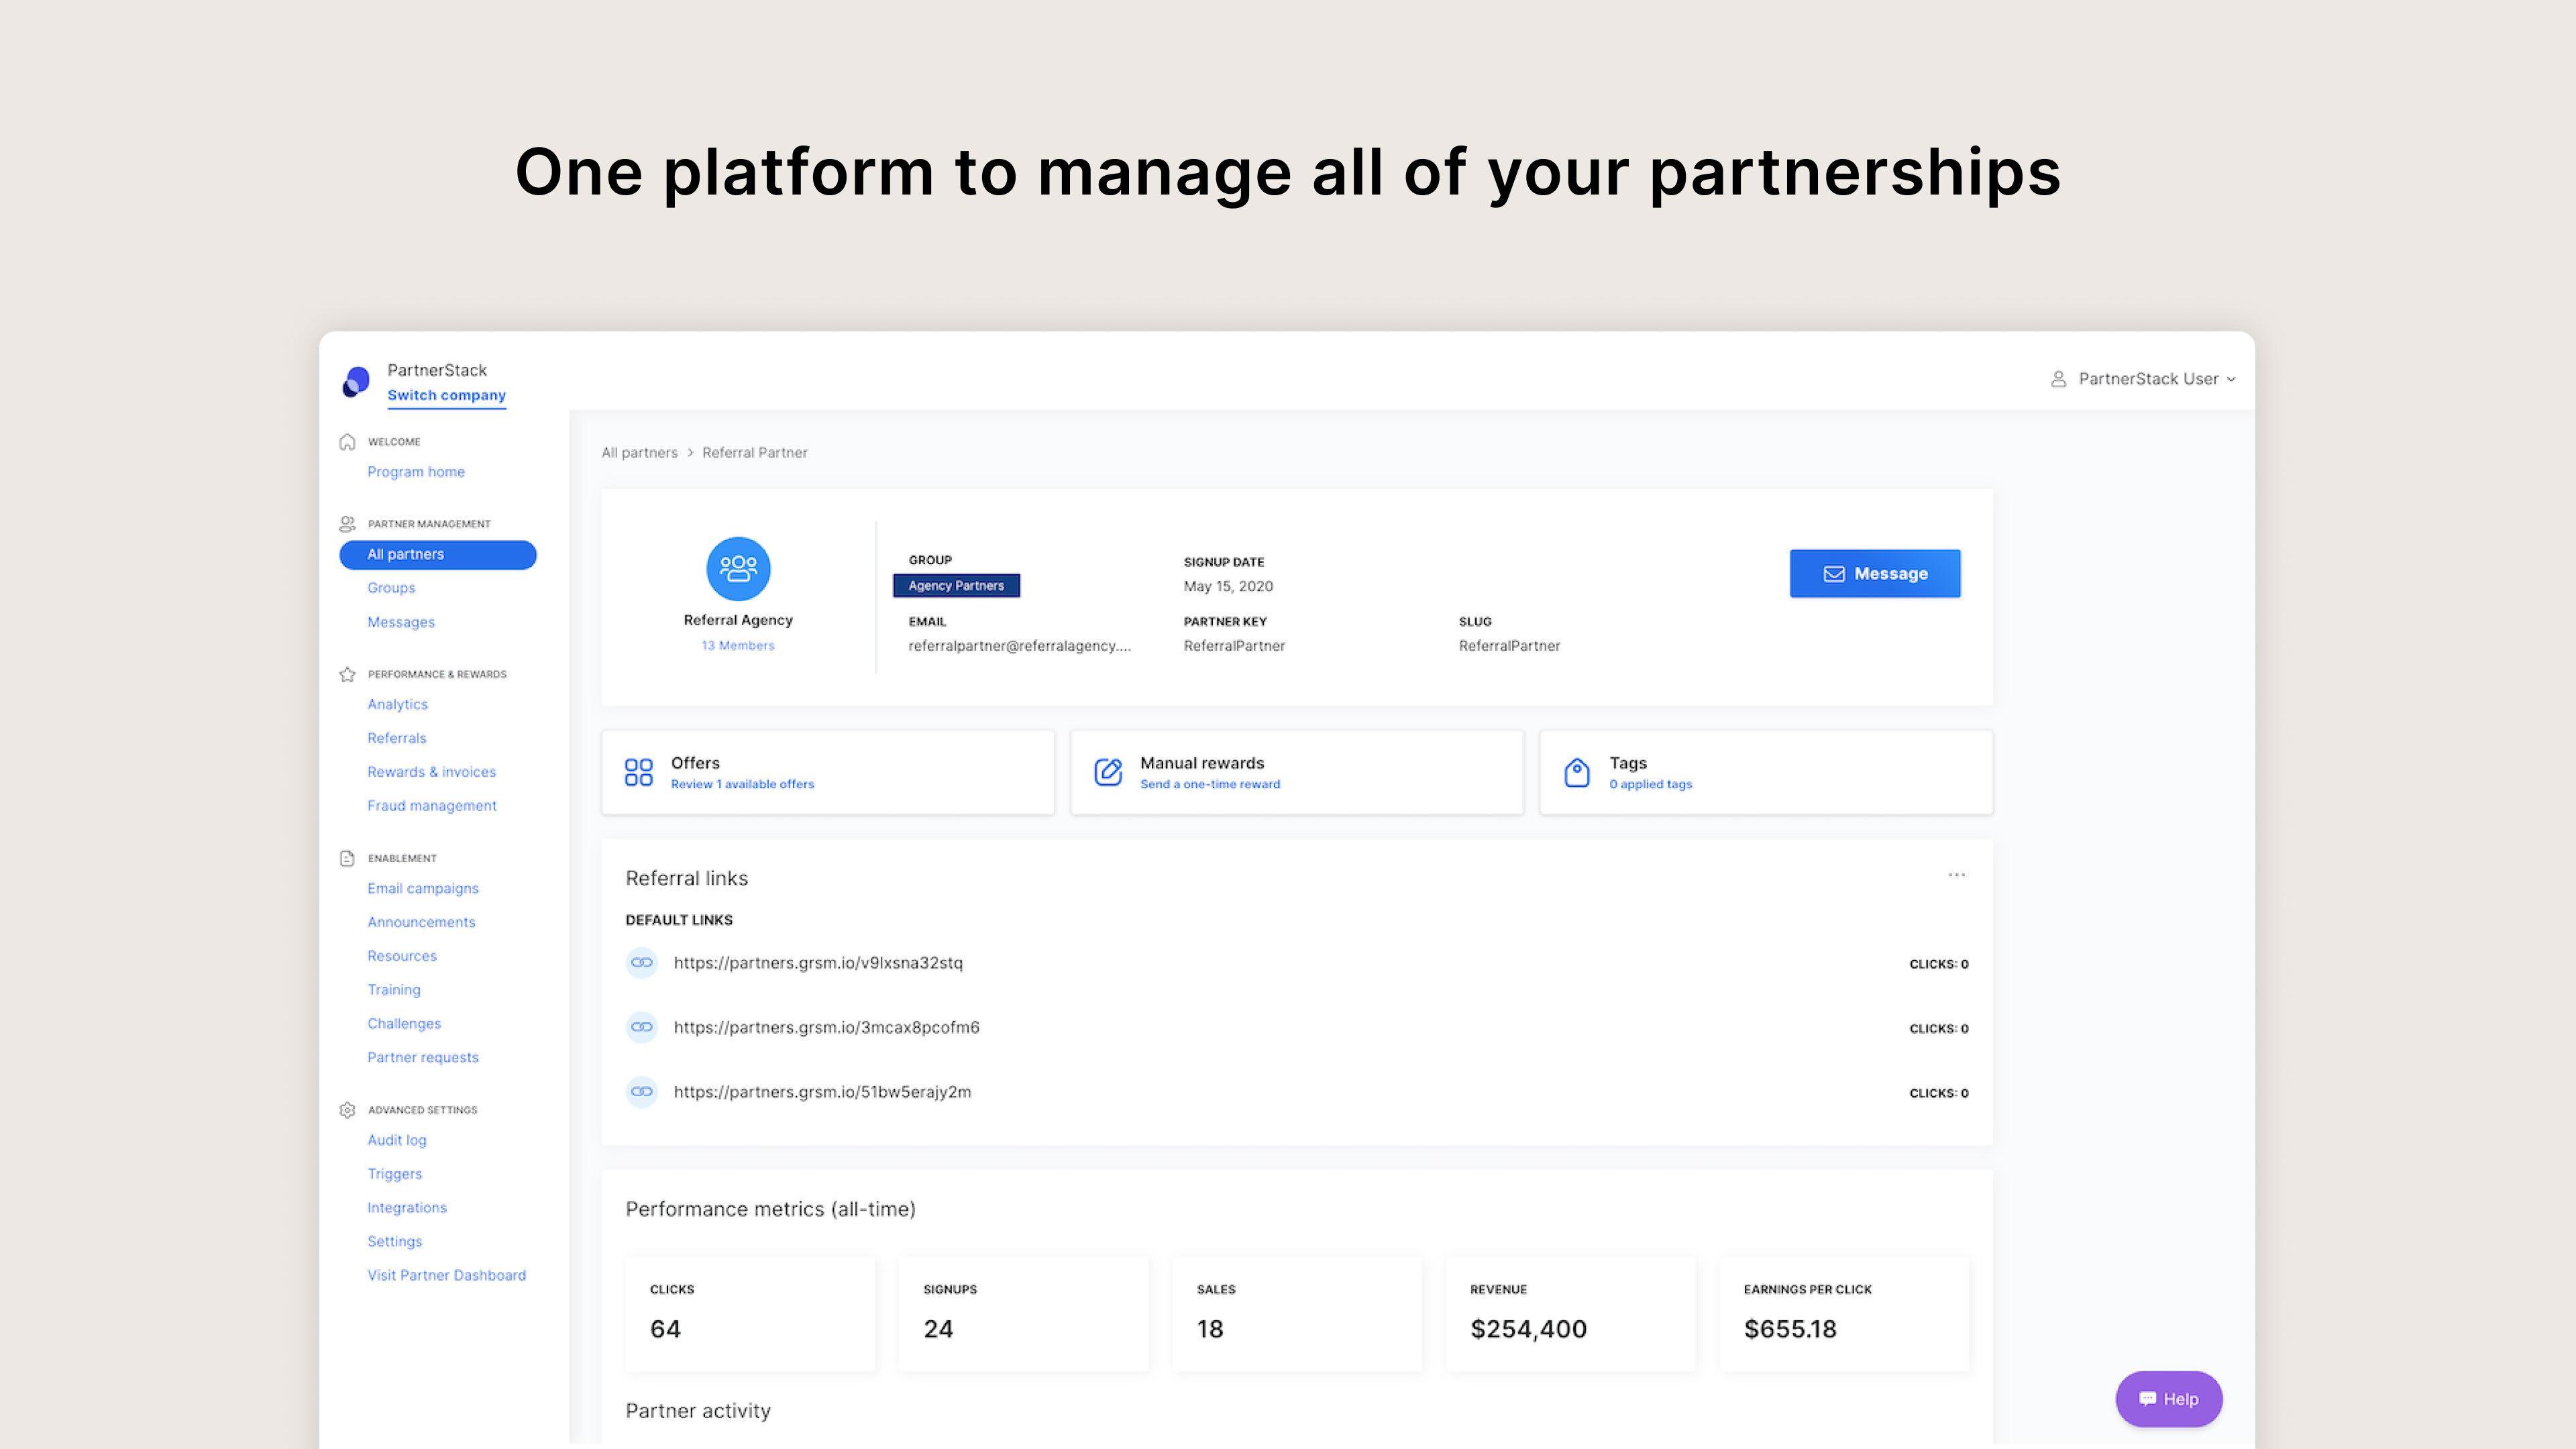This screenshot has width=2576, height=1449.
Task: Open the Visit Partner Dashboard link
Action: 446,1274
